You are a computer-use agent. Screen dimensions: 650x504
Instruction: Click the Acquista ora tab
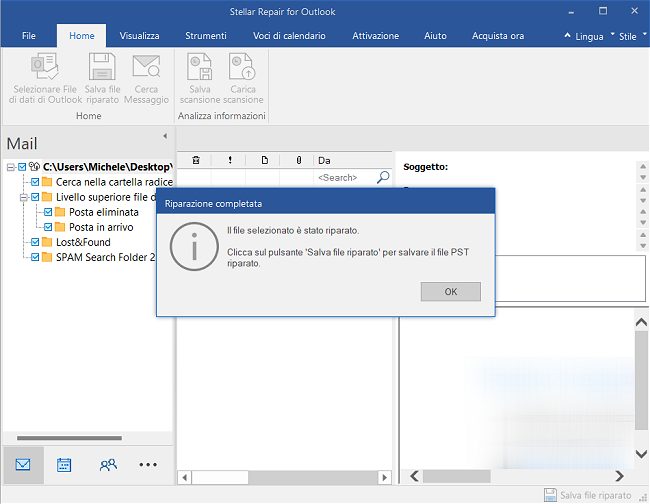498,36
